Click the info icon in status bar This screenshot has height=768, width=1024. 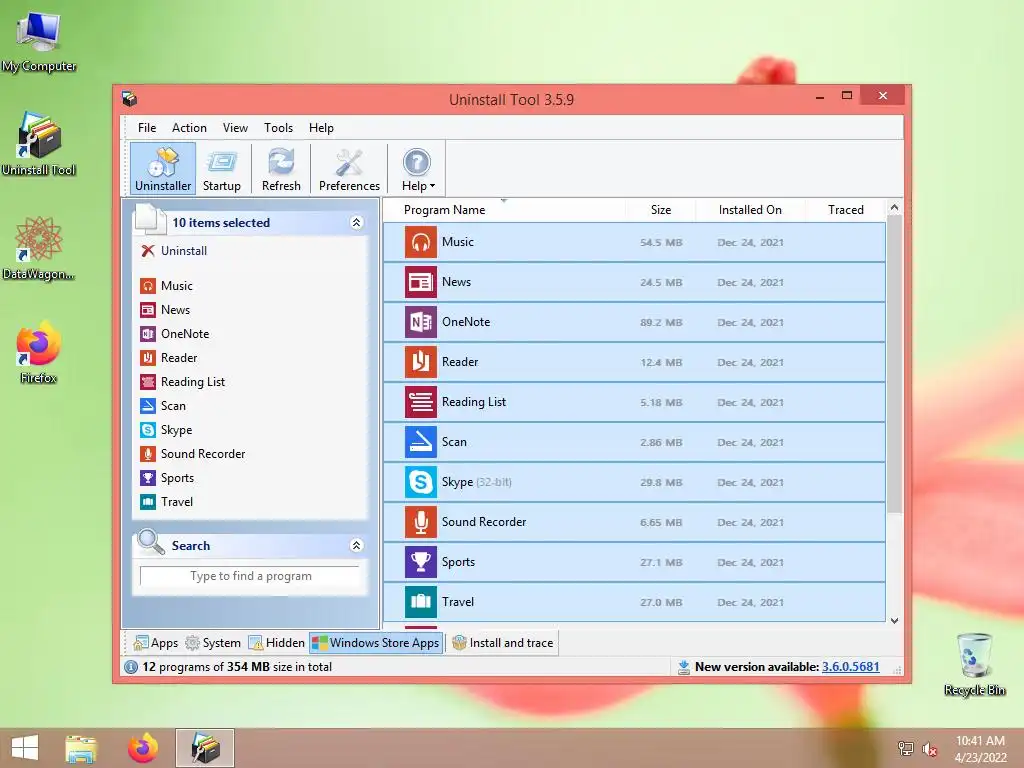pos(131,667)
